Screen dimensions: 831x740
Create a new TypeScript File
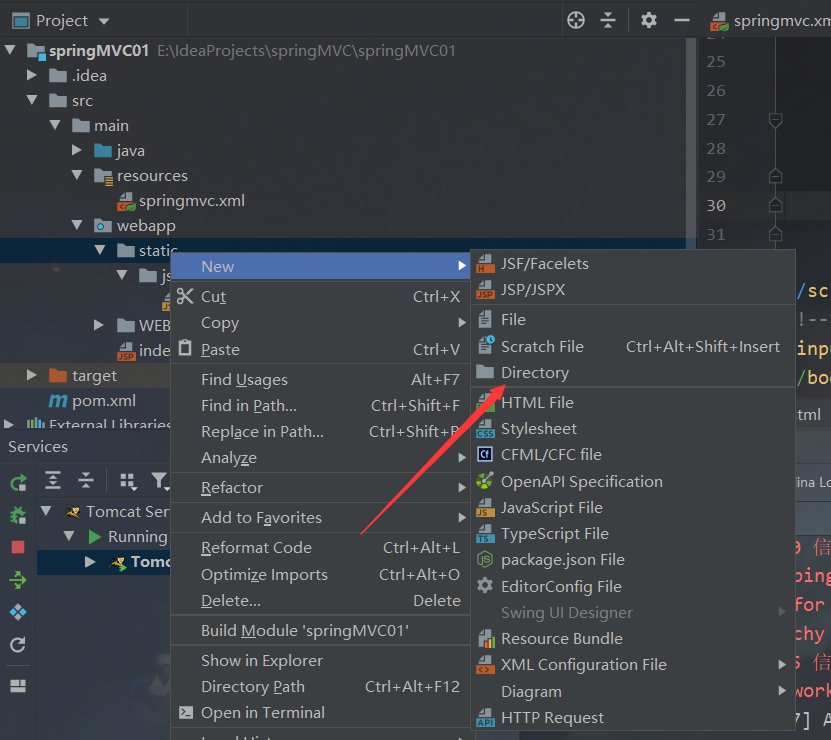pos(633,533)
